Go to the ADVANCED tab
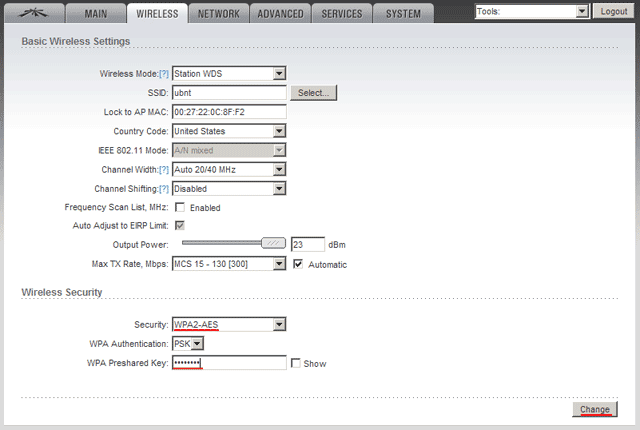This screenshot has height=430, width=640. 280,13
